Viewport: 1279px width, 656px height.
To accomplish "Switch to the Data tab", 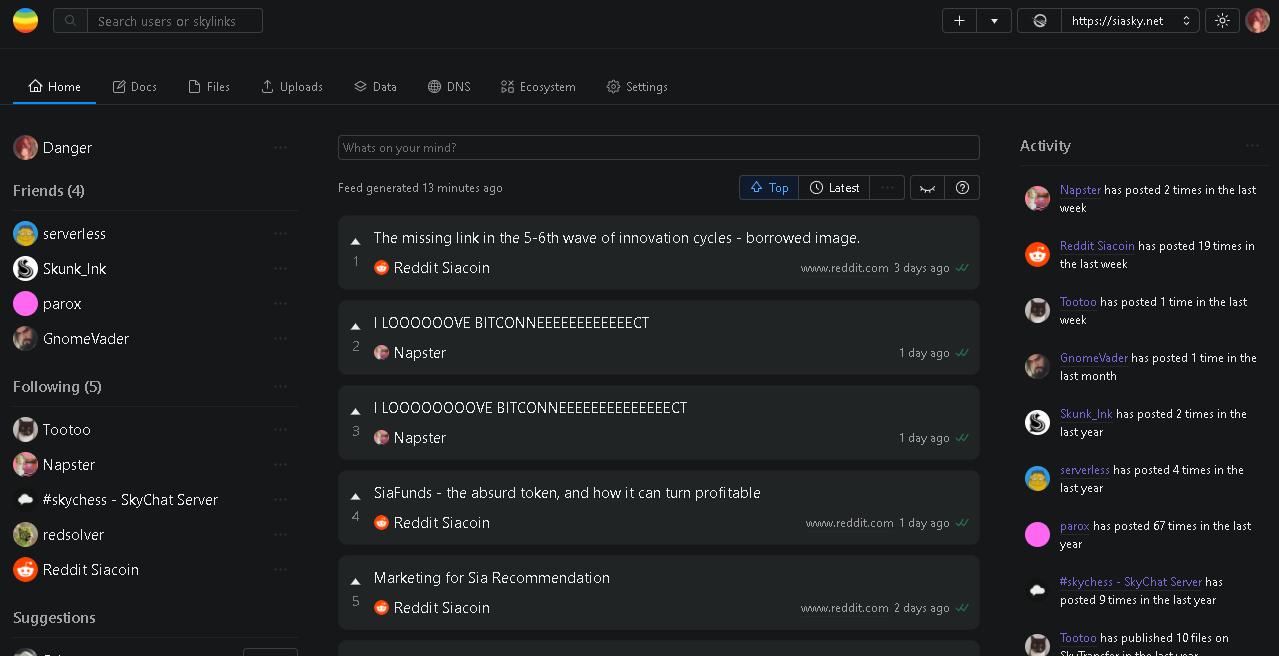I will (375, 87).
